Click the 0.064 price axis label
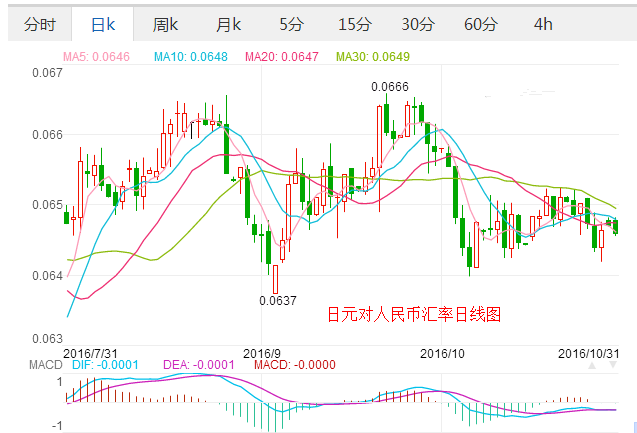Screen dimensions: 637x433 click(x=48, y=275)
